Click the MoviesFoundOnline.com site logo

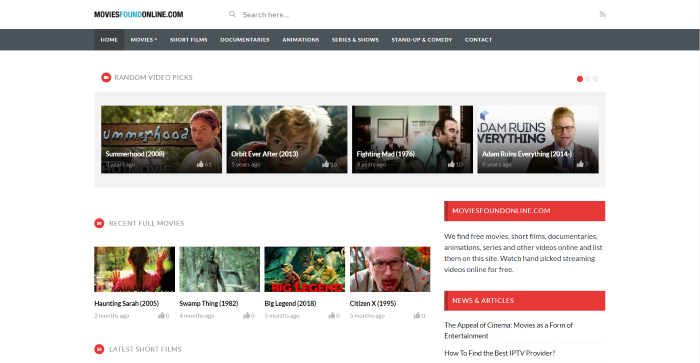138,14
